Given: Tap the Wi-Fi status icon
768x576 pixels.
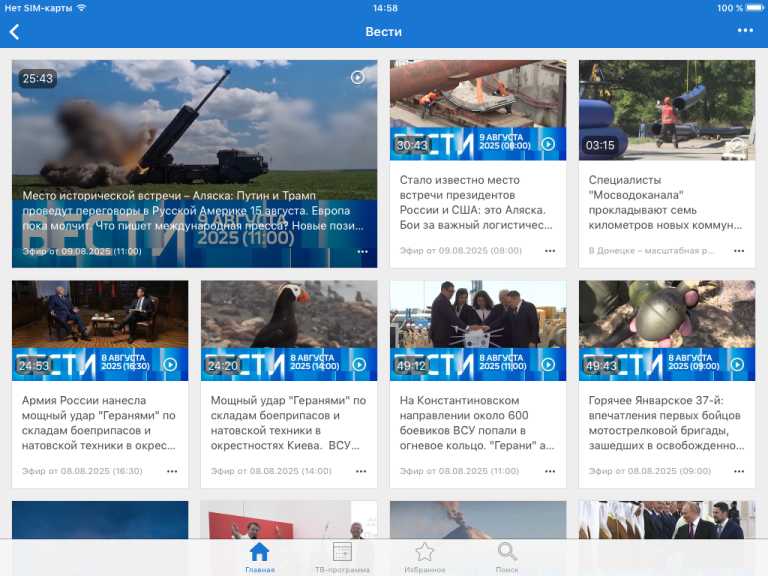Looking at the screenshot, I should (x=81, y=8).
